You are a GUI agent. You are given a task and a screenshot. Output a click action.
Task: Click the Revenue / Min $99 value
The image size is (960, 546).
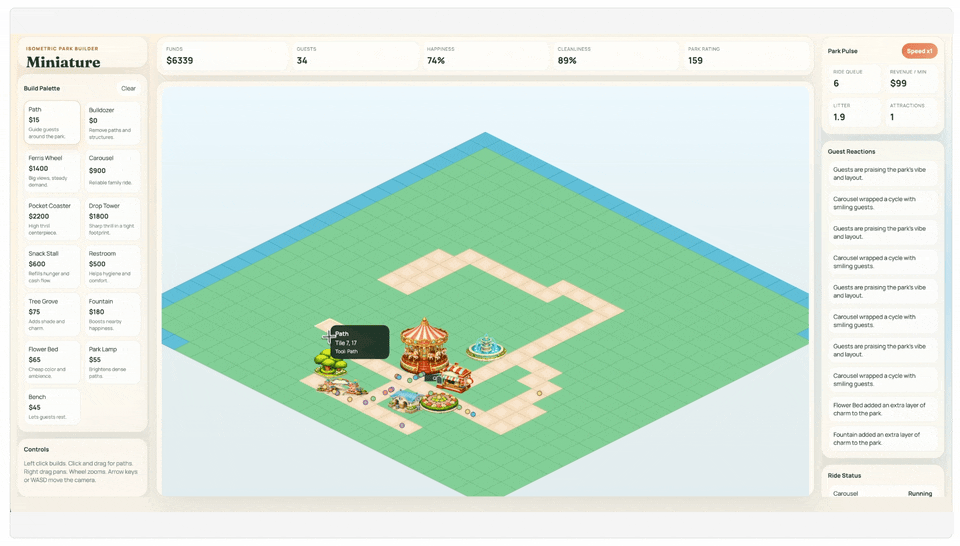click(x=911, y=79)
